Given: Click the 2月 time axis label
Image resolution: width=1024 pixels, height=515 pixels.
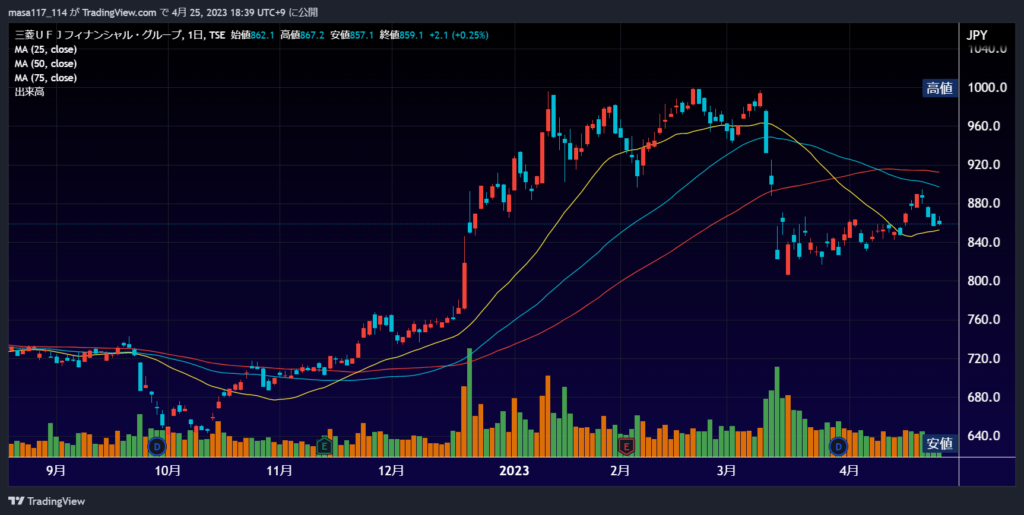Looking at the screenshot, I should pos(620,471).
